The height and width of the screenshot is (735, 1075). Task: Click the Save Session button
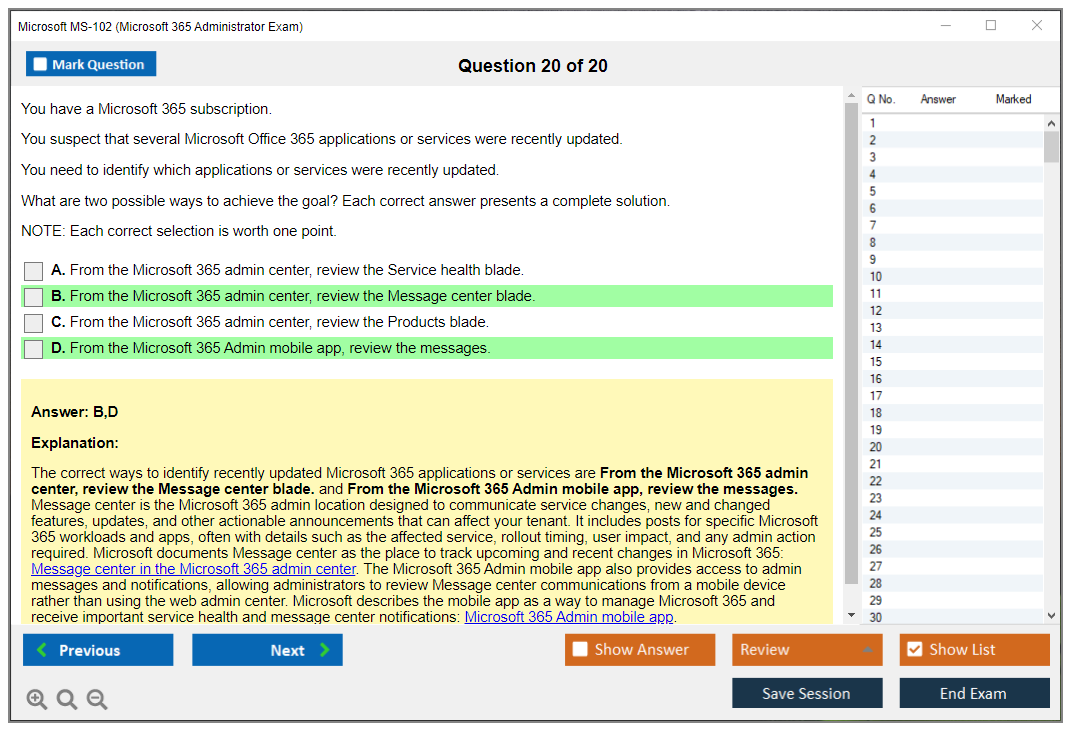coord(807,693)
